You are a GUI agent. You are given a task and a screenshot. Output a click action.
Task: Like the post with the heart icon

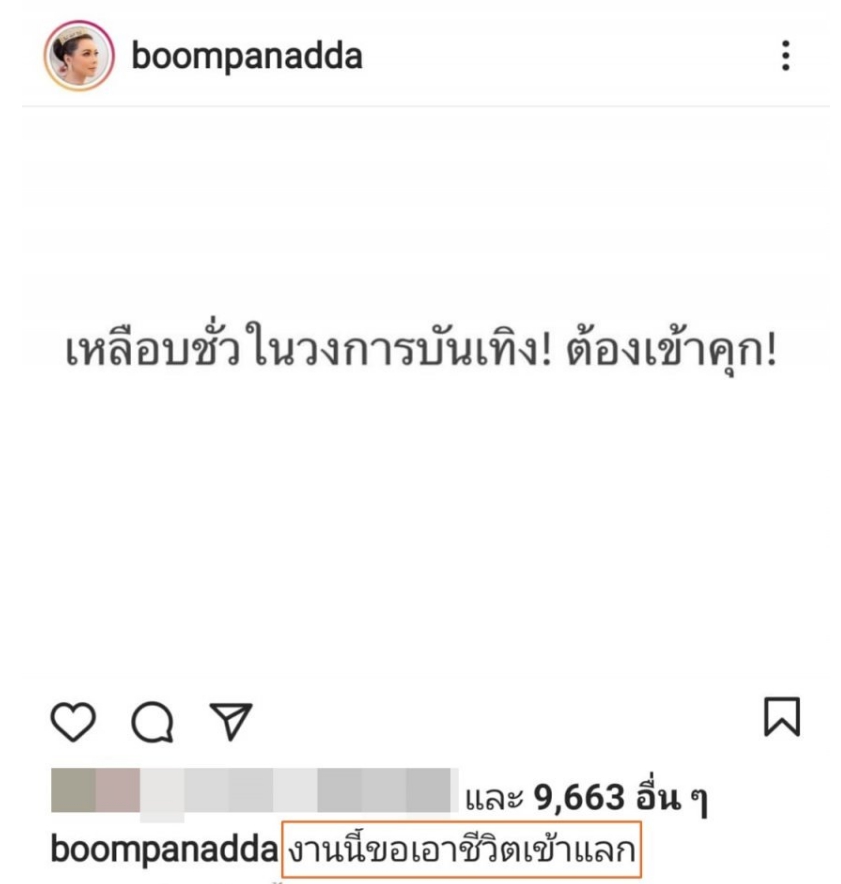coord(73,721)
